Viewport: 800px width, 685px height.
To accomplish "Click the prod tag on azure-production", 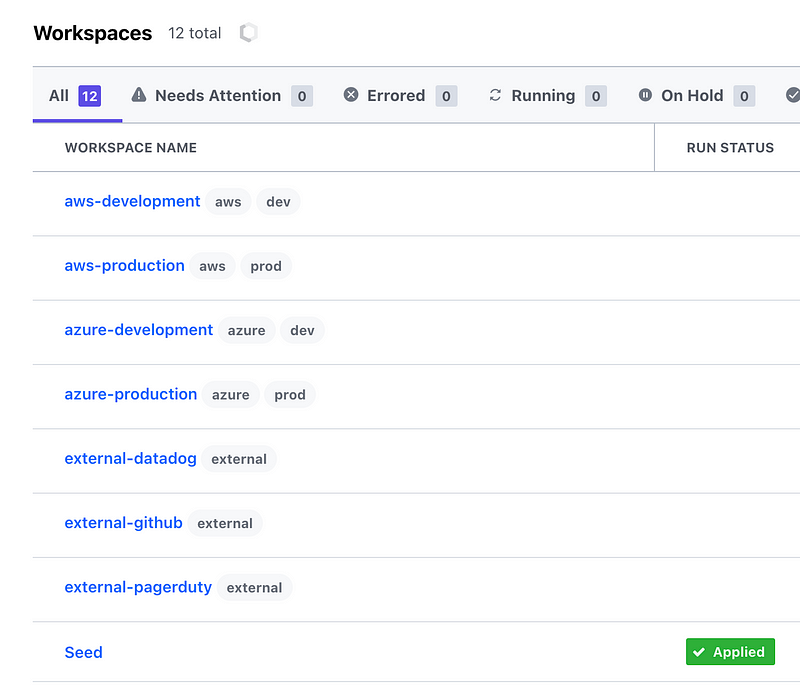I will tap(290, 395).
